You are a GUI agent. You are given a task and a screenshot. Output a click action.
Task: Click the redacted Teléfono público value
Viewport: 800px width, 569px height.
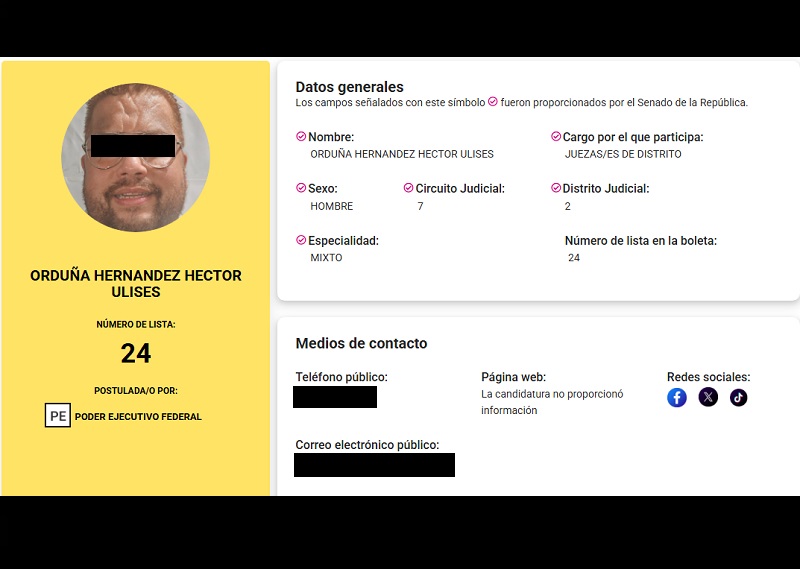[335, 397]
